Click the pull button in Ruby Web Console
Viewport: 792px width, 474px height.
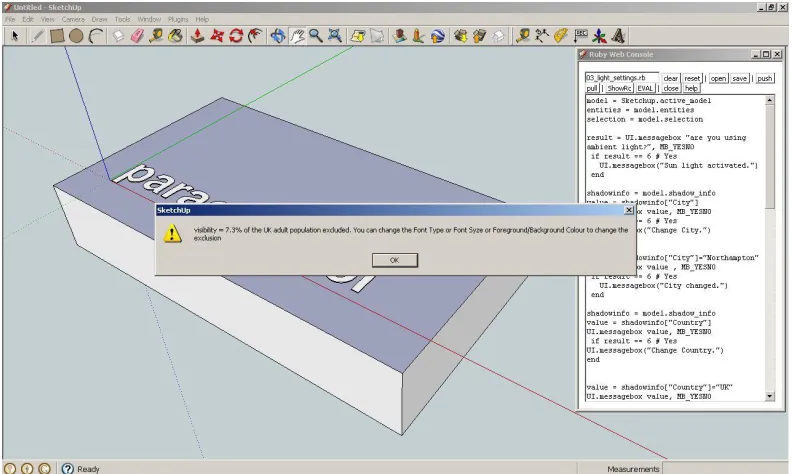coord(592,88)
